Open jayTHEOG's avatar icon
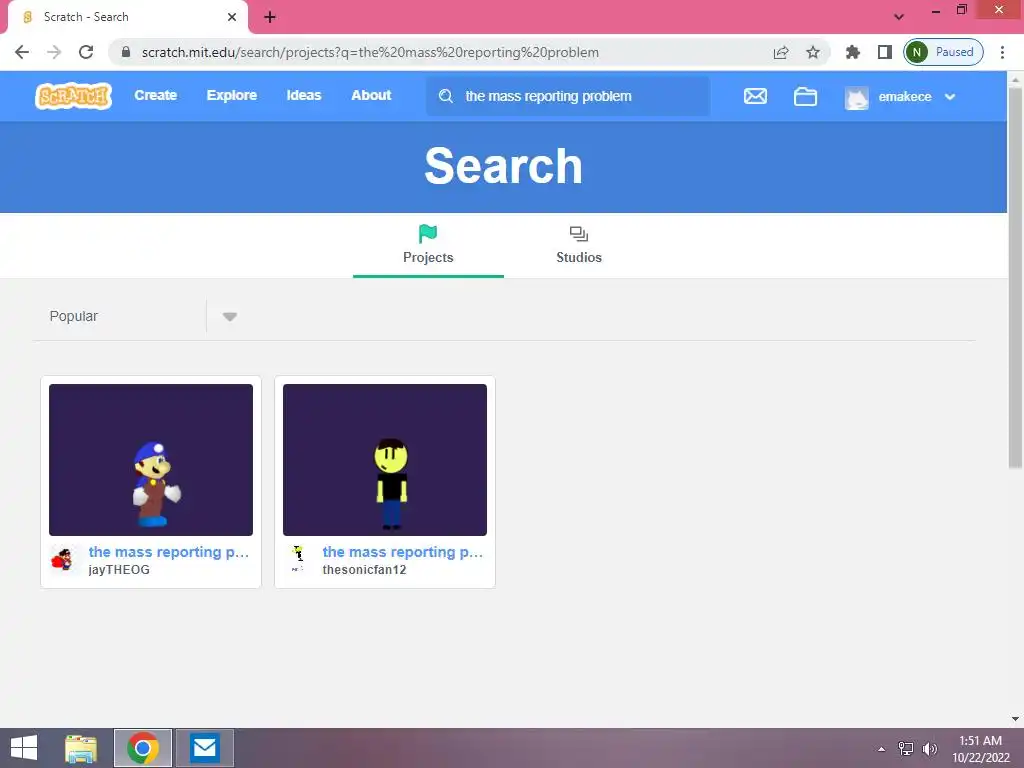Image resolution: width=1024 pixels, height=768 pixels. (62, 560)
